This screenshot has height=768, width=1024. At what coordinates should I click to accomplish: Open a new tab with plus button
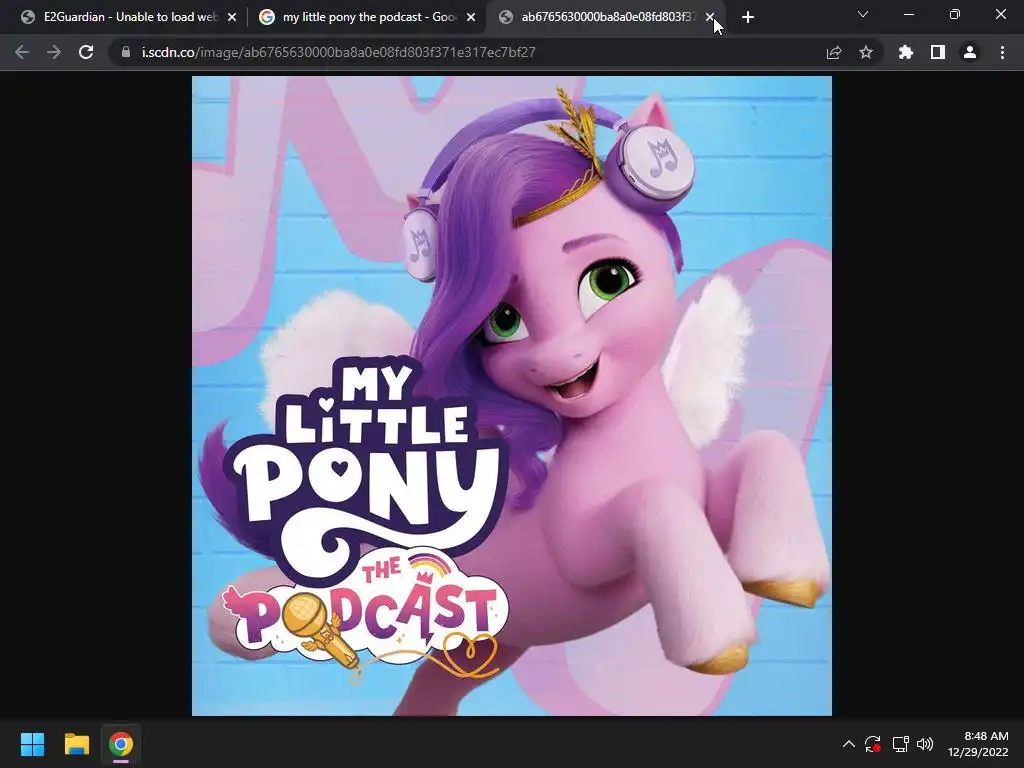click(x=748, y=17)
